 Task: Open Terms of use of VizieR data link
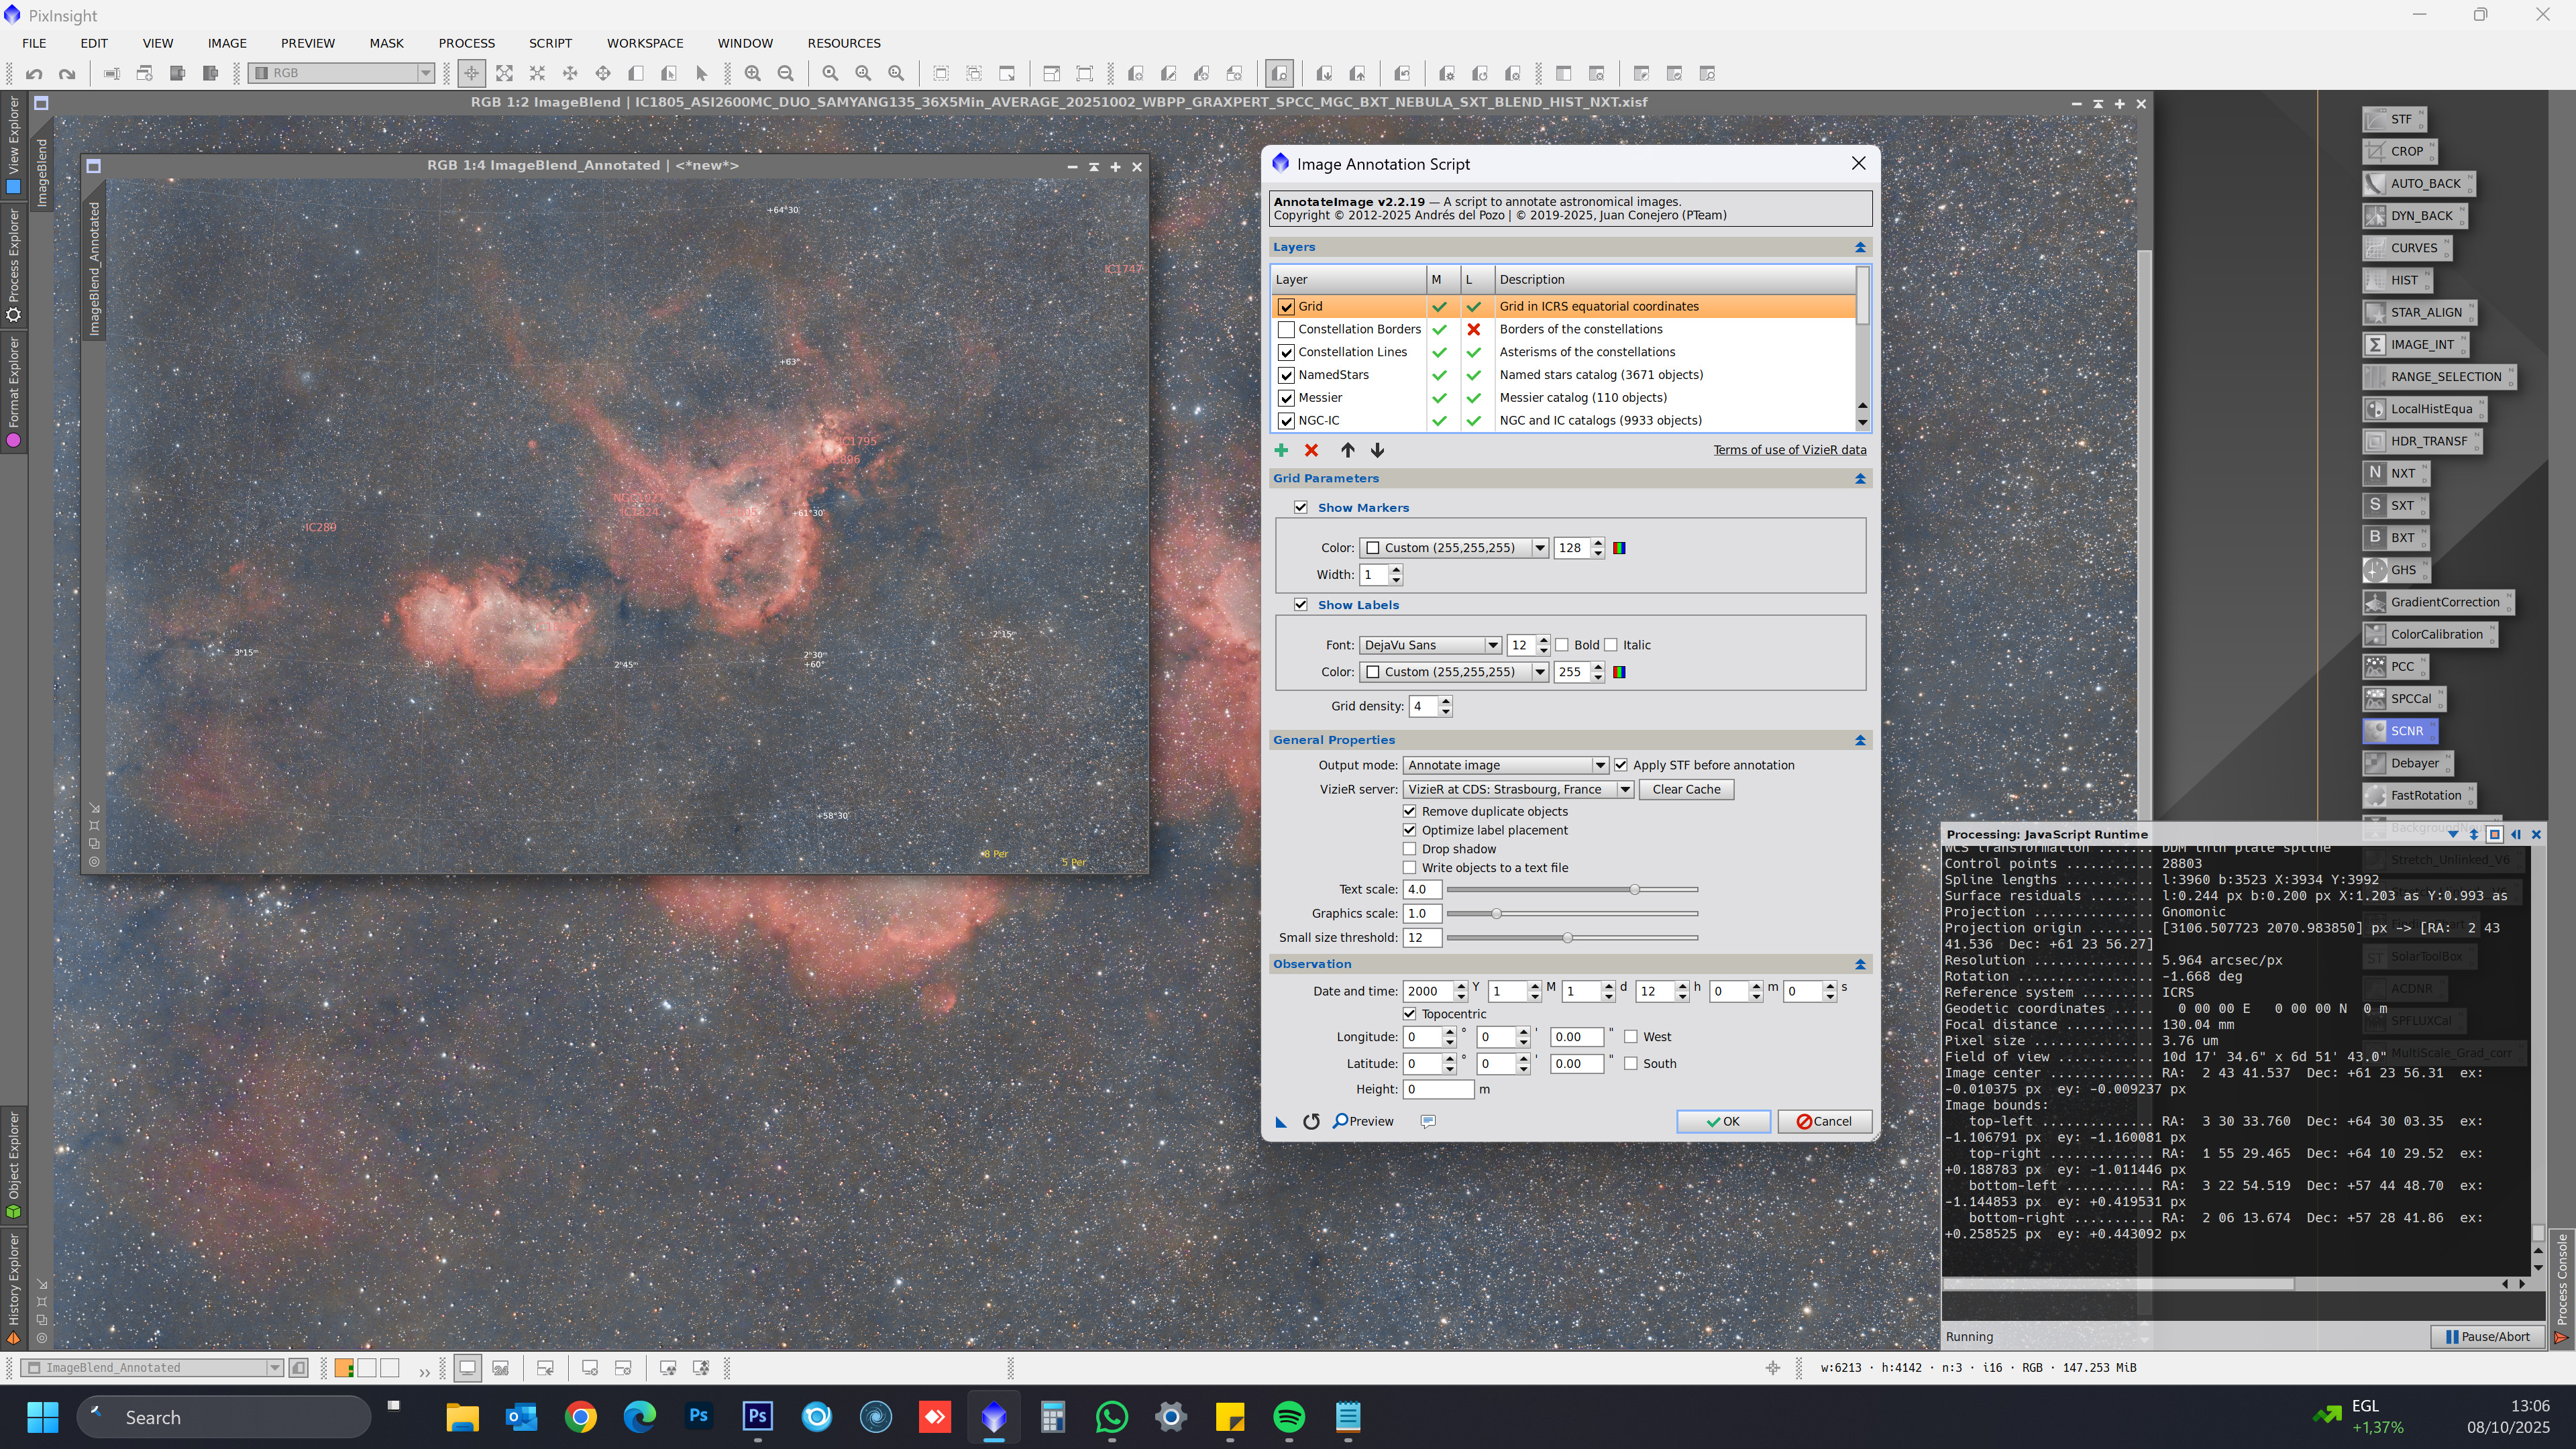click(1789, 450)
